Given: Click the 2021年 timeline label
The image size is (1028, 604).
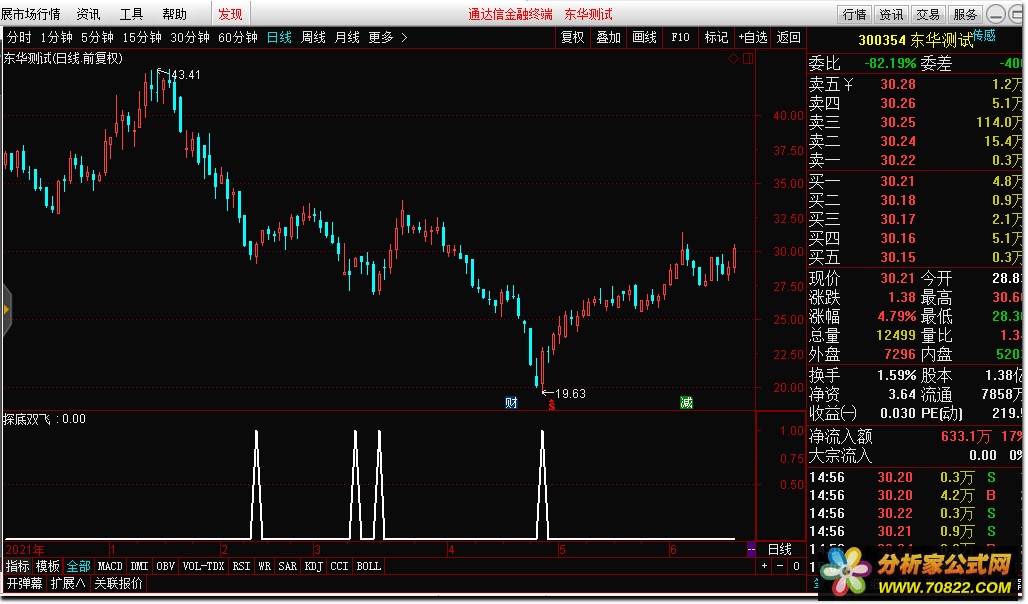Looking at the screenshot, I should coord(25,550).
